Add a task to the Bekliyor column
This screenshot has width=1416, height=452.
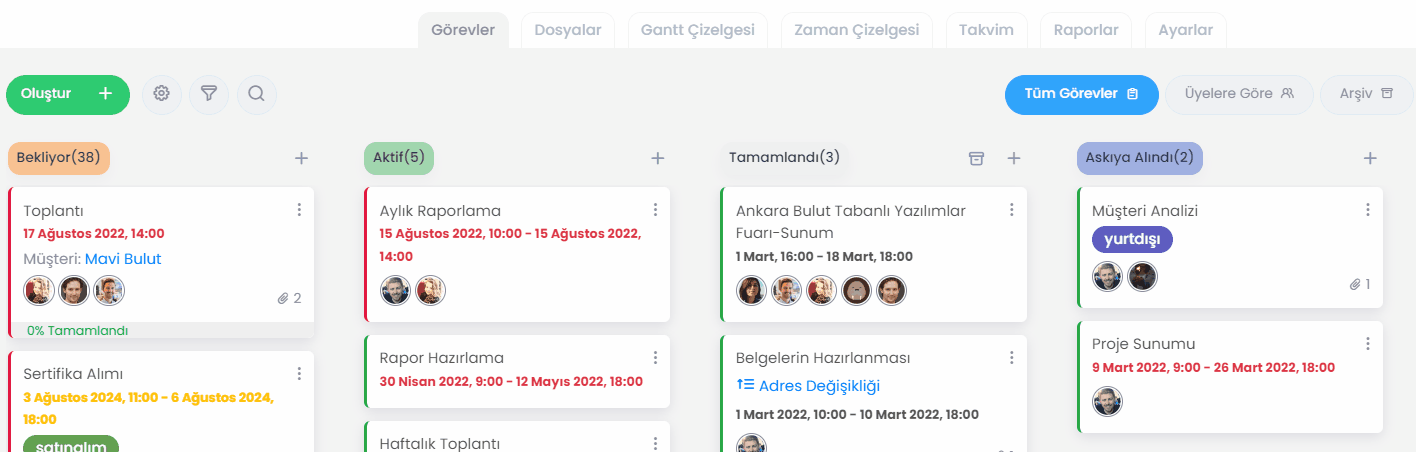[x=302, y=158]
